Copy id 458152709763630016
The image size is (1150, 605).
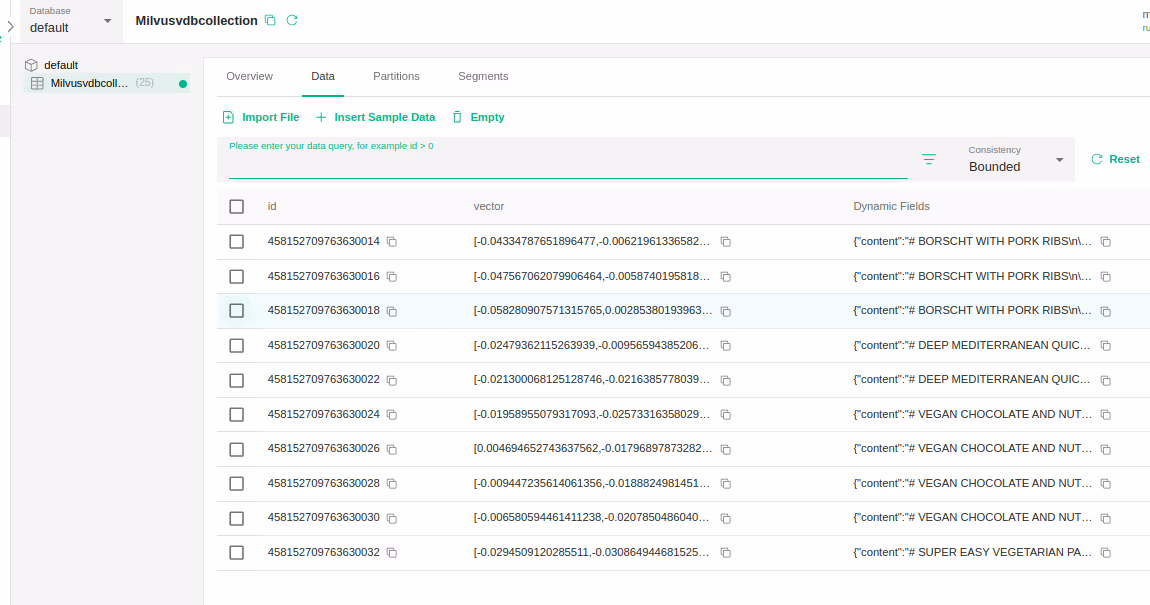(392, 277)
